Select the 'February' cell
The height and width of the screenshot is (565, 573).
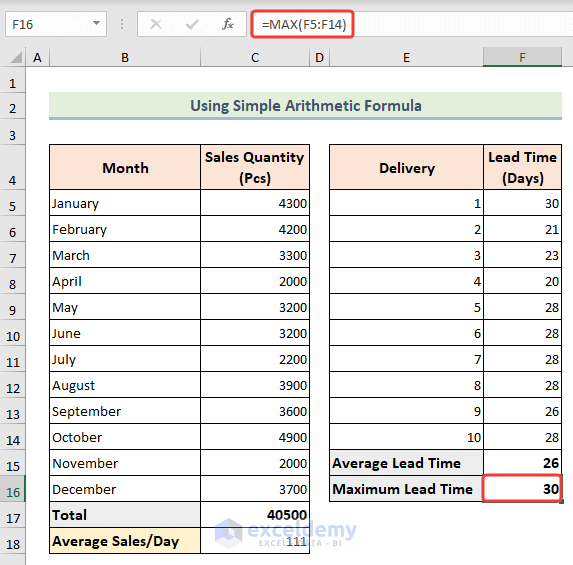coord(125,229)
